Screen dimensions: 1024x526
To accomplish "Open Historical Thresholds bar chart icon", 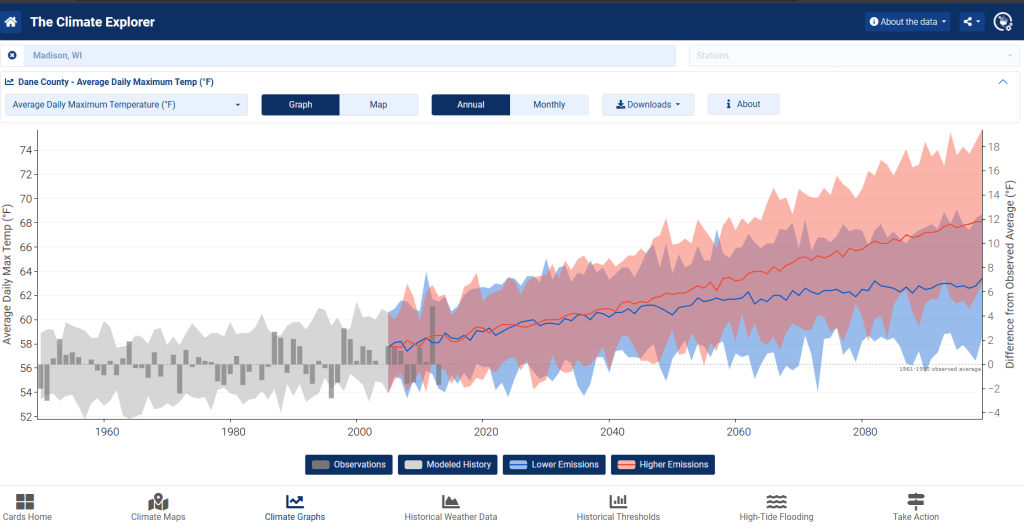I will click(618, 501).
